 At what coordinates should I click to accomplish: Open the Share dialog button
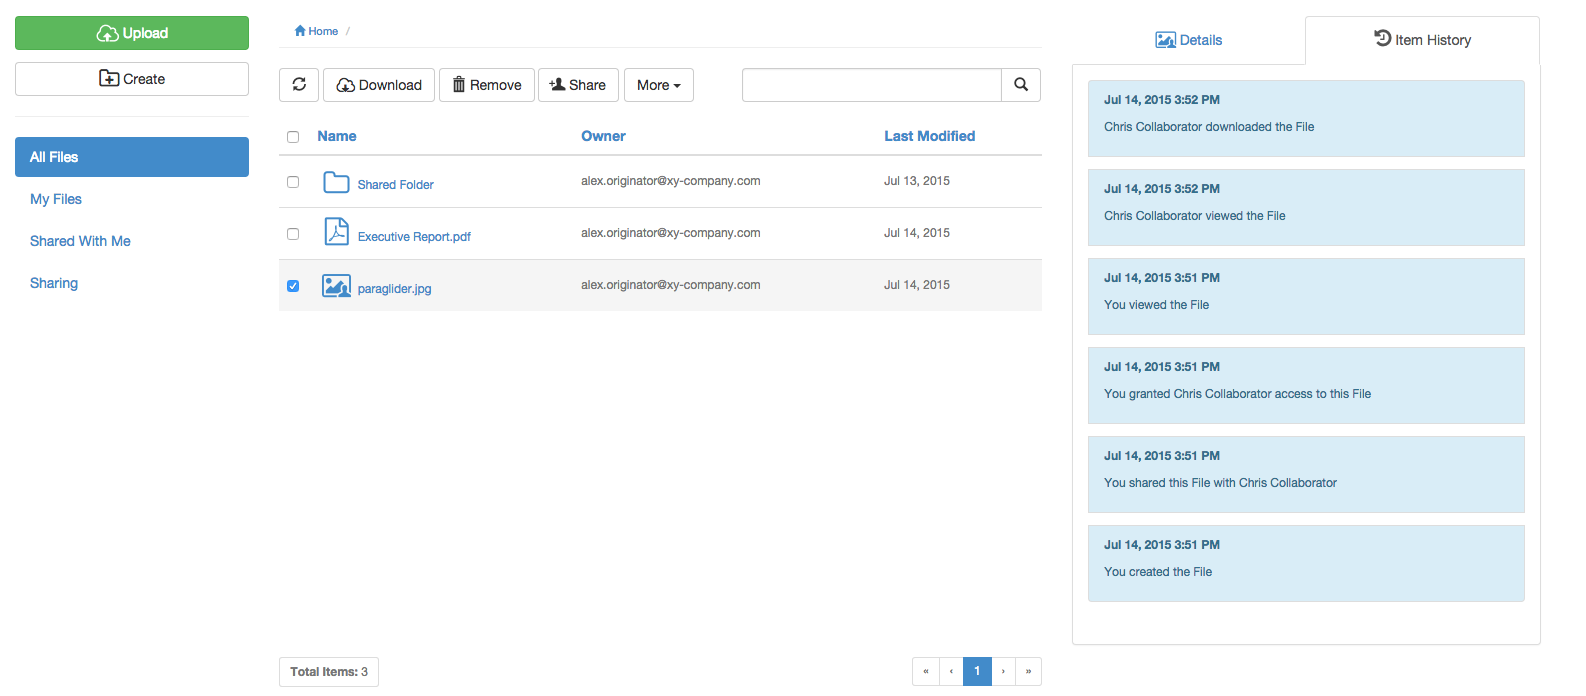(578, 85)
